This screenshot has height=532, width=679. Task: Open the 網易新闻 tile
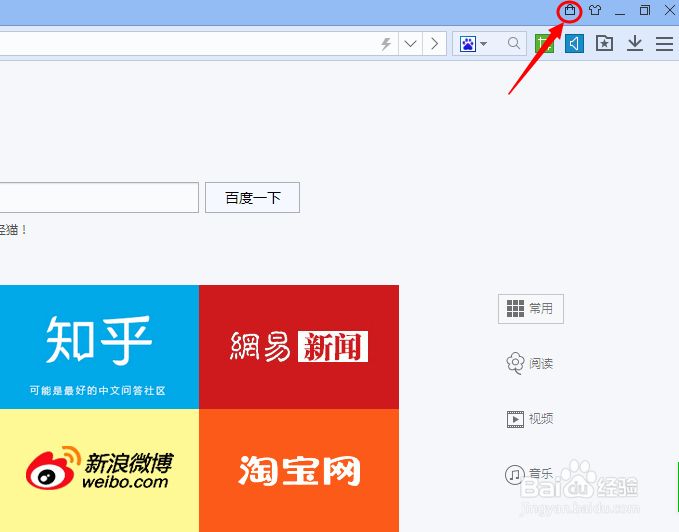(x=299, y=347)
